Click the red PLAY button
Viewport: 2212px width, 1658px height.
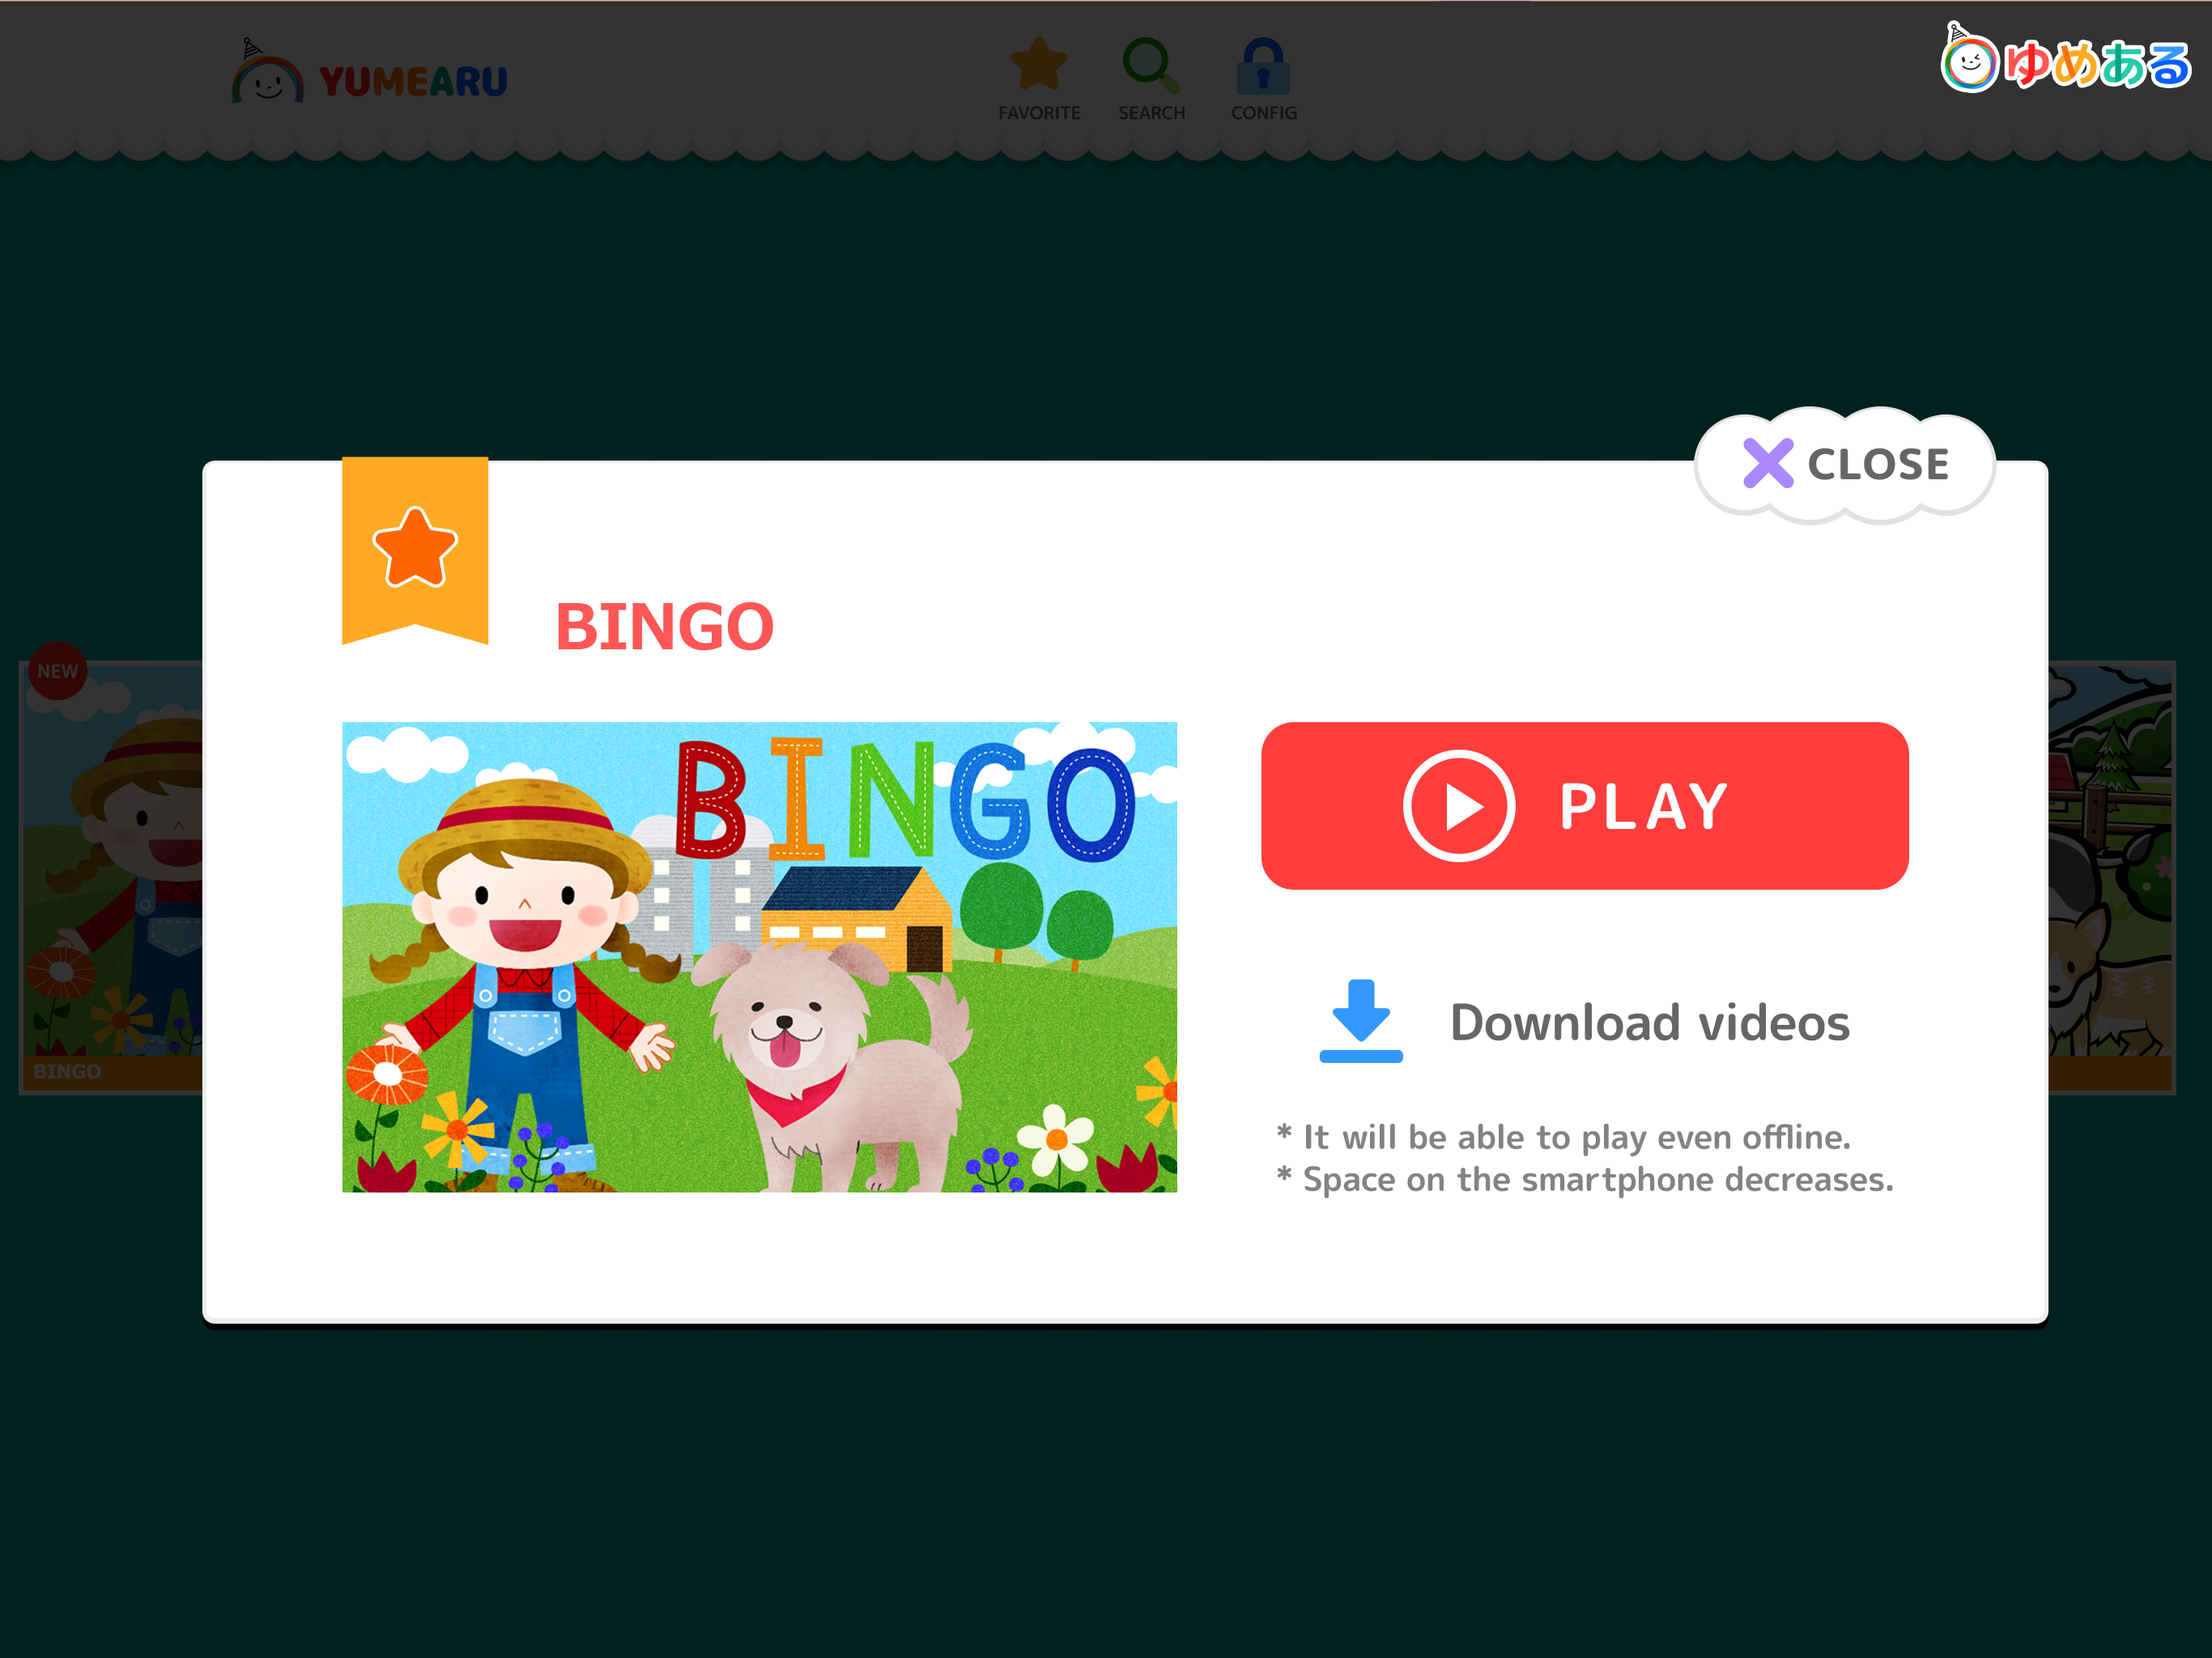coord(1584,806)
